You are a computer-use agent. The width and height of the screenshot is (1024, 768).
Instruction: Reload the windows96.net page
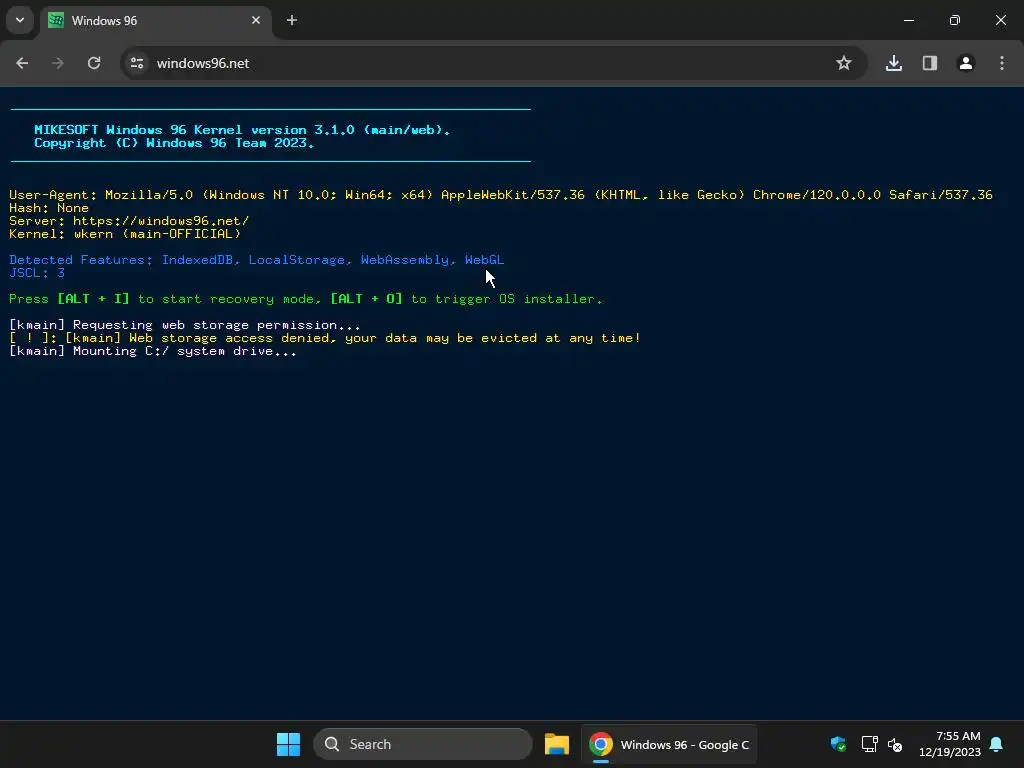pyautogui.click(x=94, y=63)
